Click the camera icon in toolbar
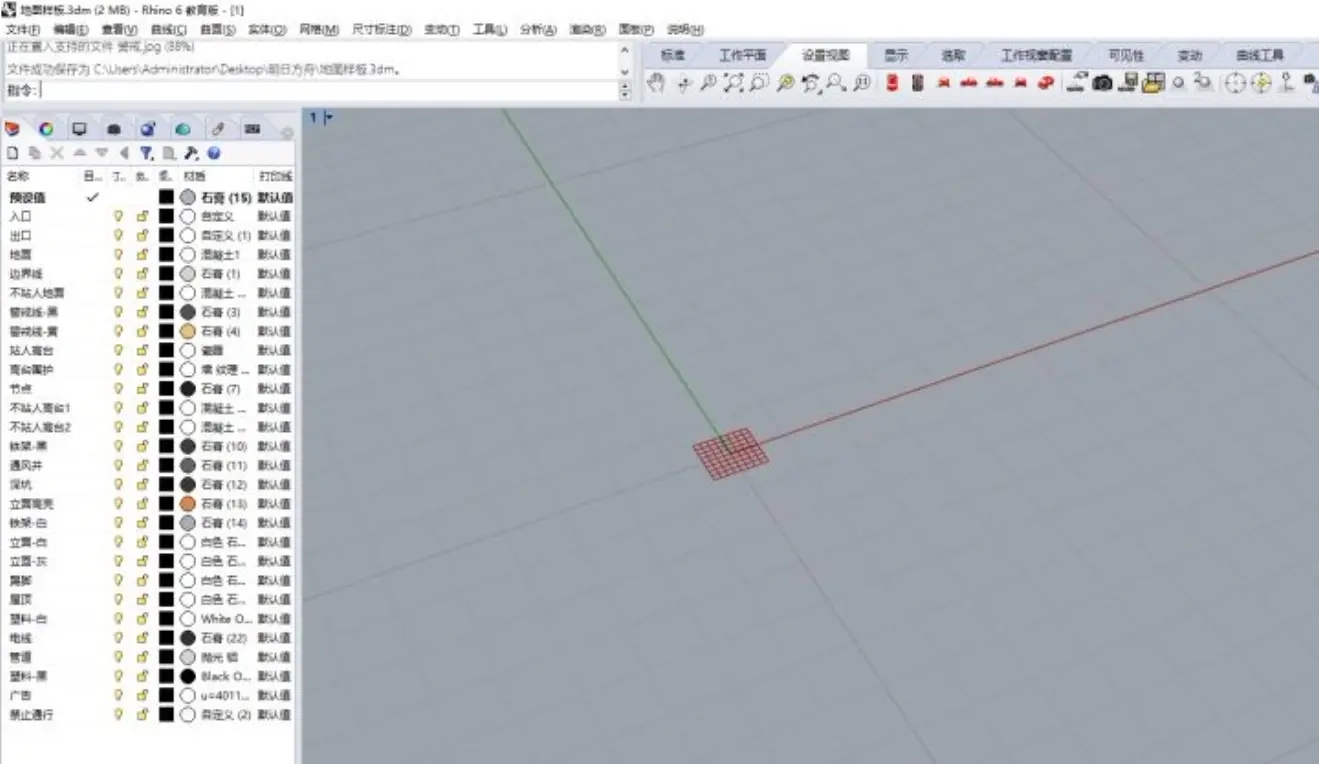This screenshot has width=1319, height=764. point(1102,84)
